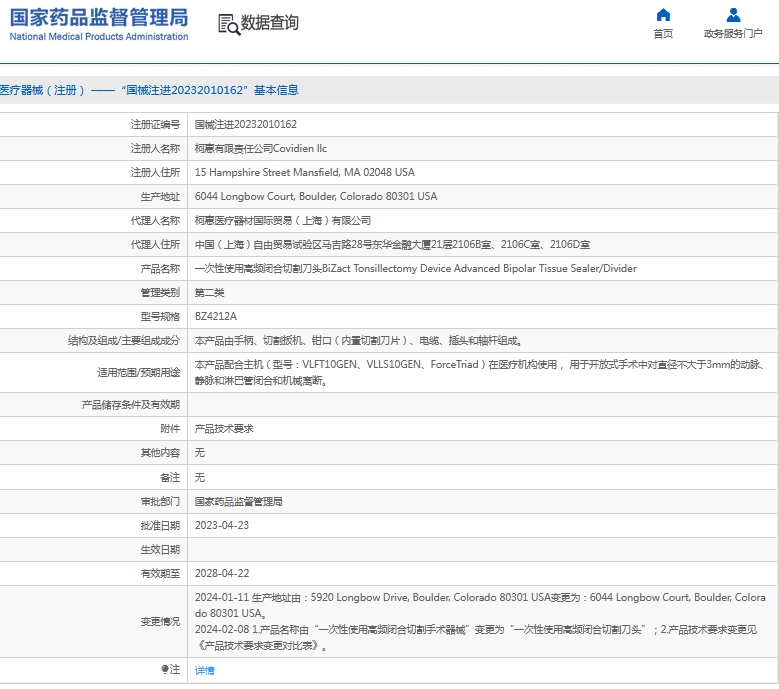
Task: Click the 有效期至 row label
Action: [160, 574]
